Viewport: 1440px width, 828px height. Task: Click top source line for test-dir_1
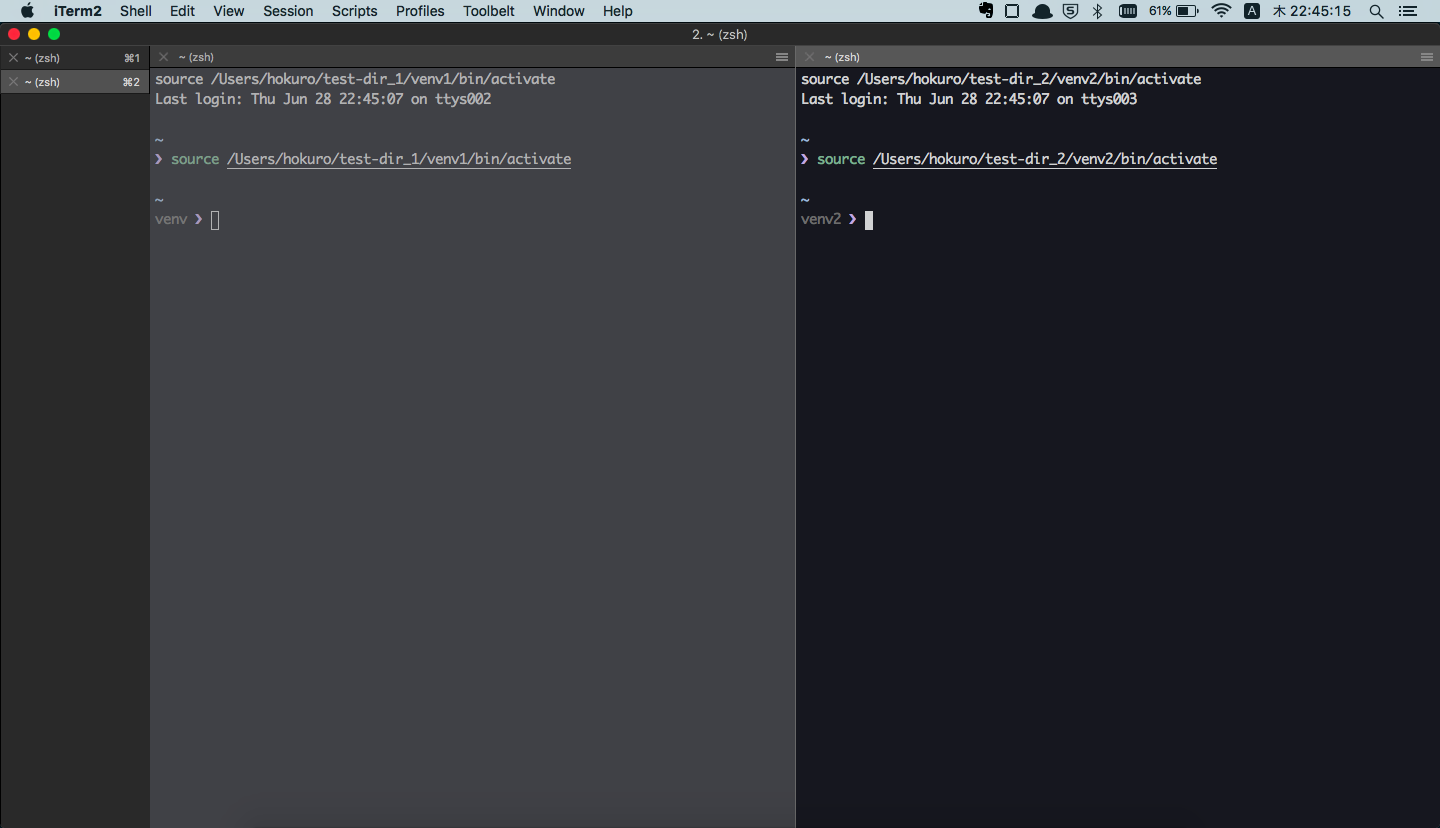coord(355,79)
